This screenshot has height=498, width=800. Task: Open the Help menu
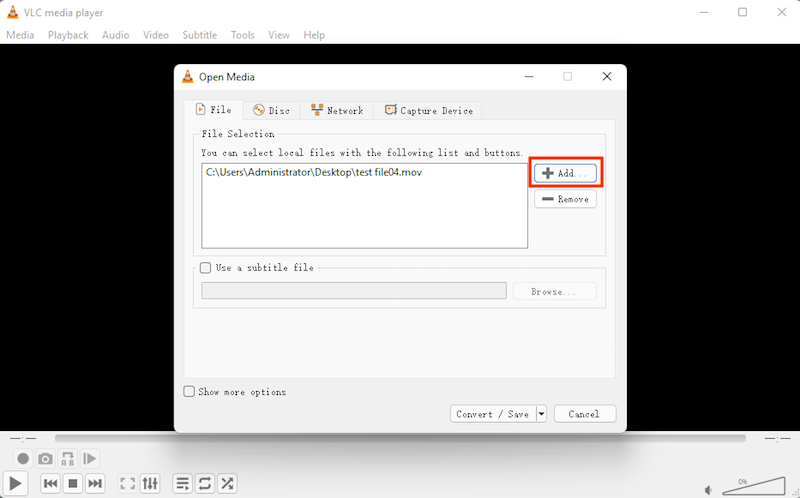314,35
